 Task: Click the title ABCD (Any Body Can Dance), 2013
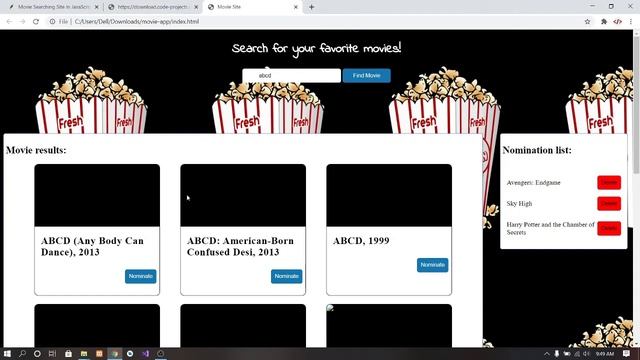coord(92,247)
